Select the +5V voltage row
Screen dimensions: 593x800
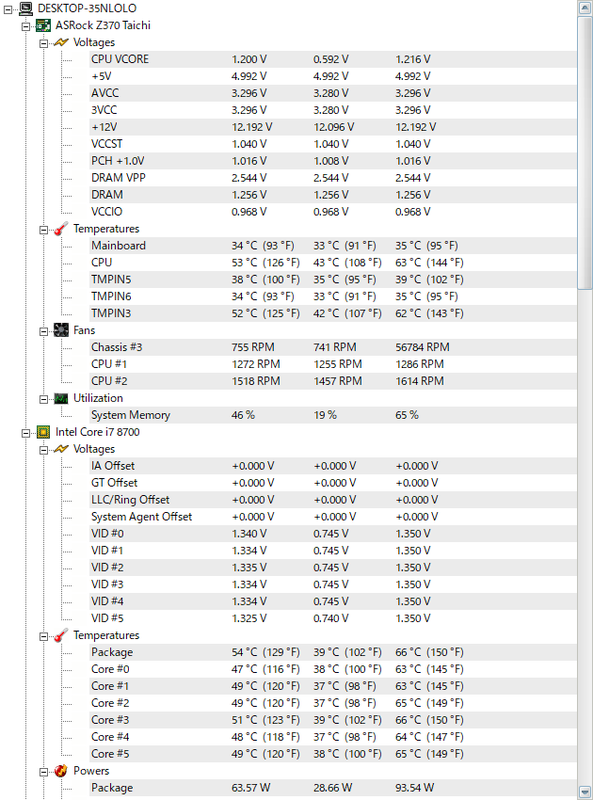click(333, 76)
